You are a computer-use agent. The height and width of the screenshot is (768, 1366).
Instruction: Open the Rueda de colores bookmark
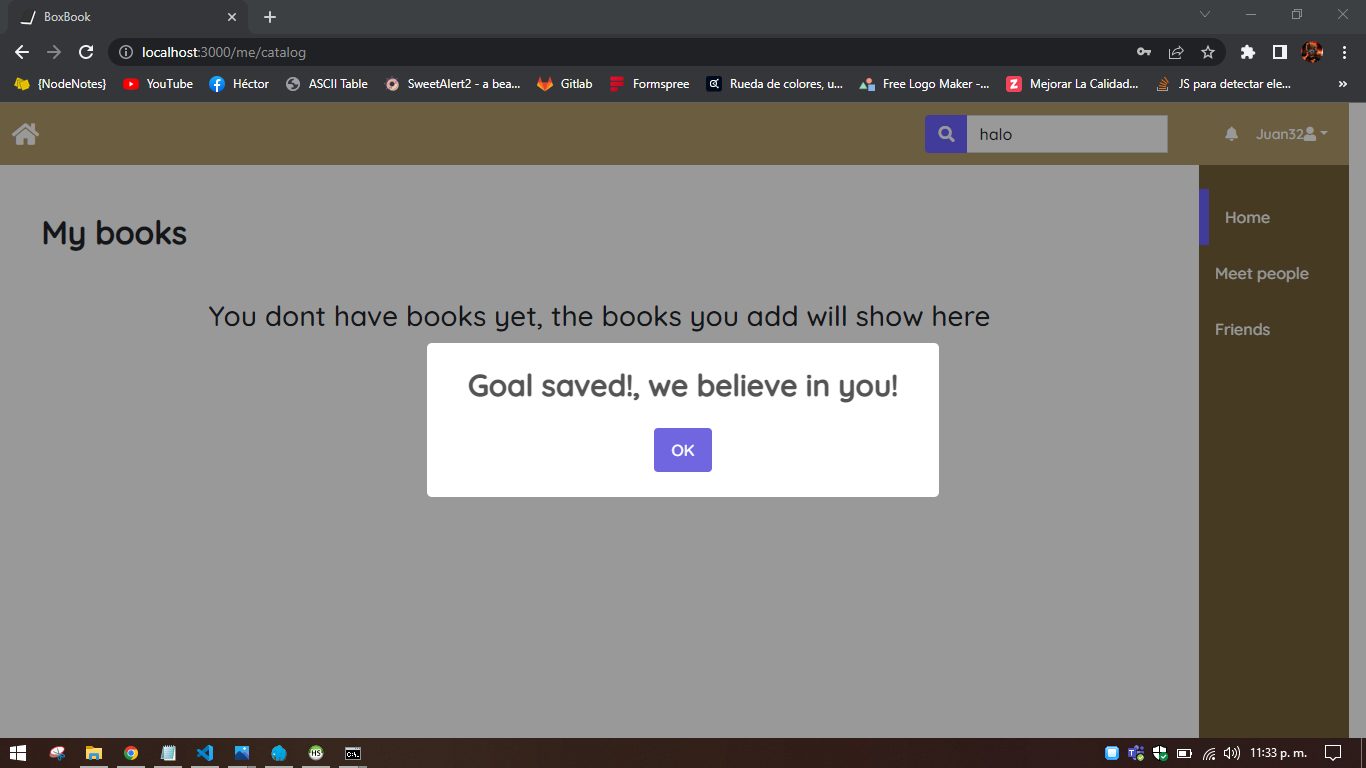coord(775,84)
